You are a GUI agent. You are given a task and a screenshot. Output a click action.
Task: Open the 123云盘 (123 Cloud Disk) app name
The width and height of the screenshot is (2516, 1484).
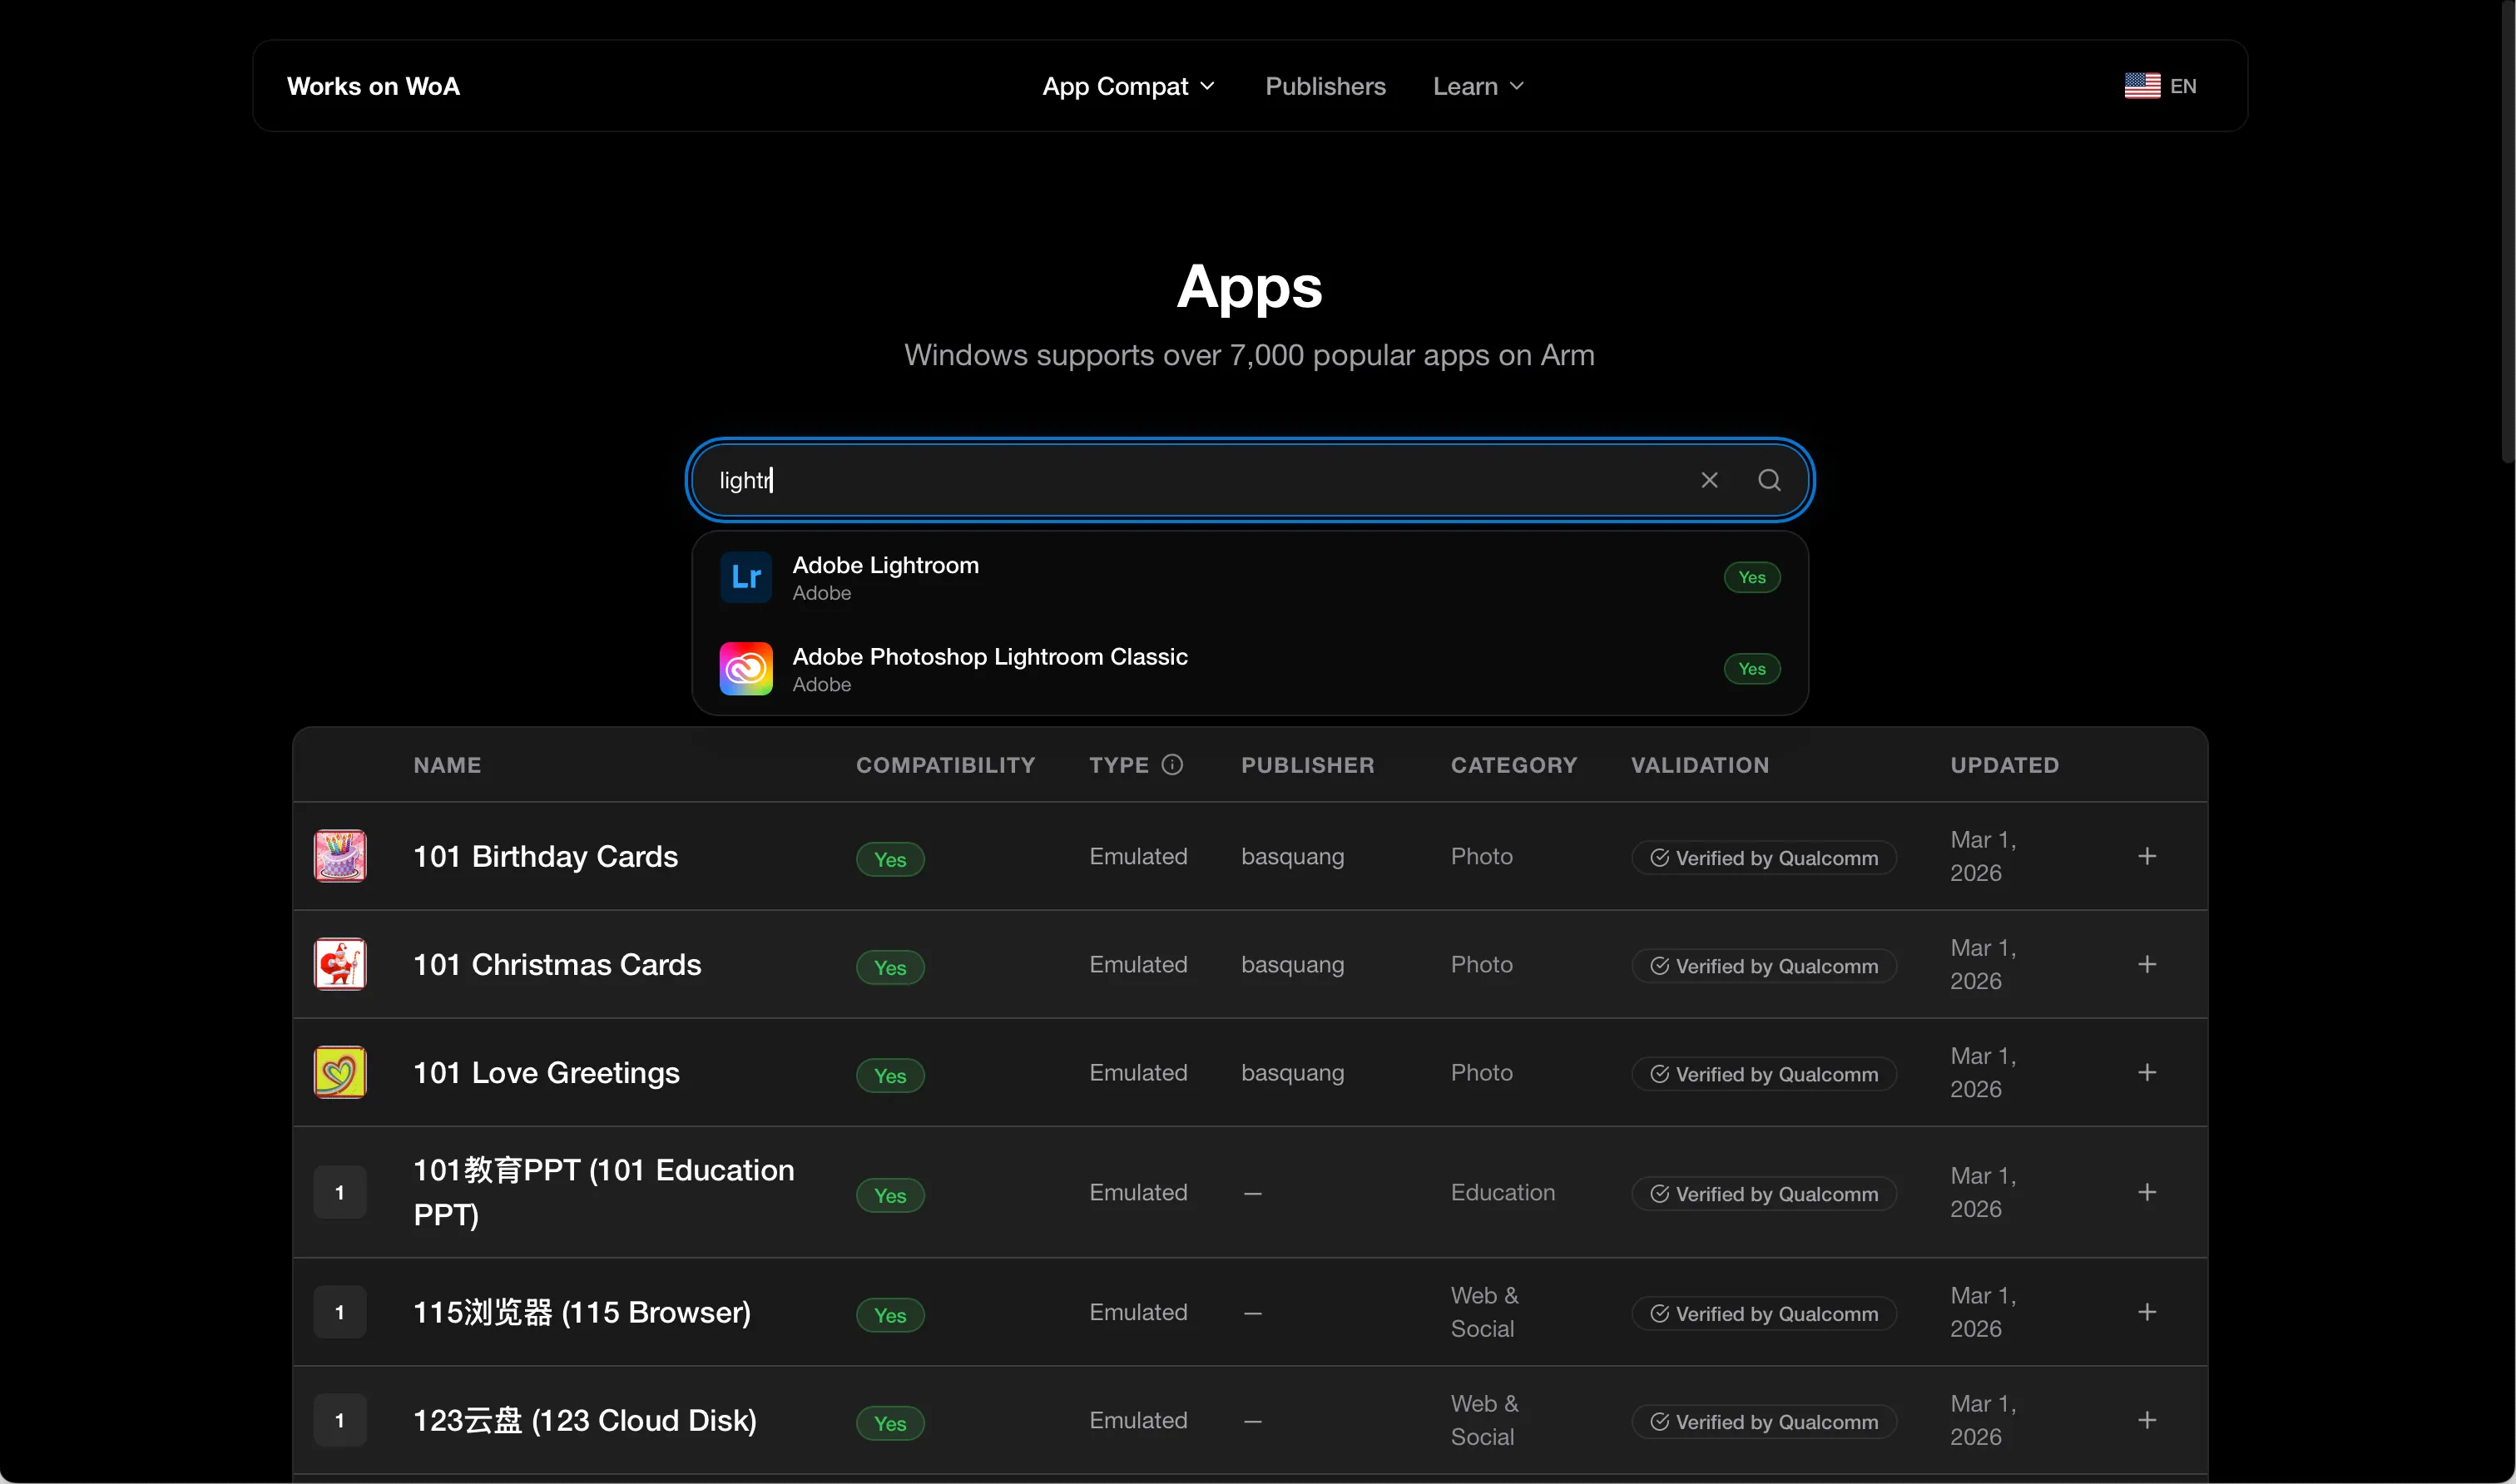pos(585,1420)
